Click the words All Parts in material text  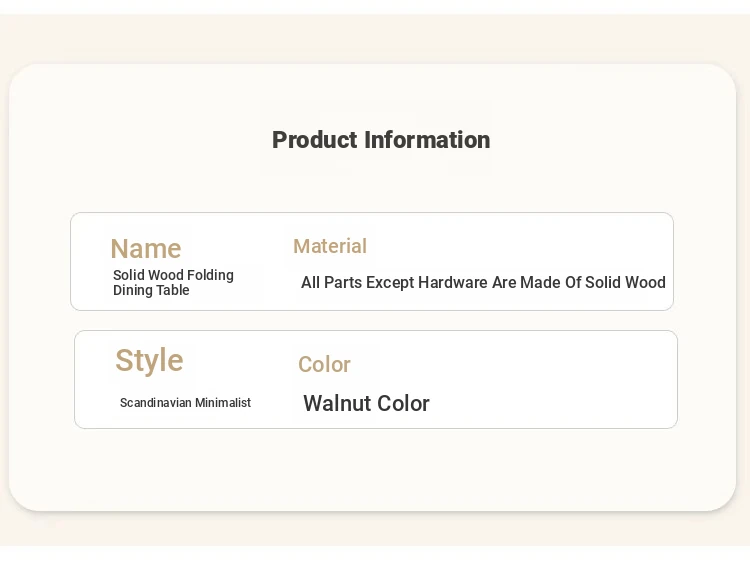coord(331,282)
